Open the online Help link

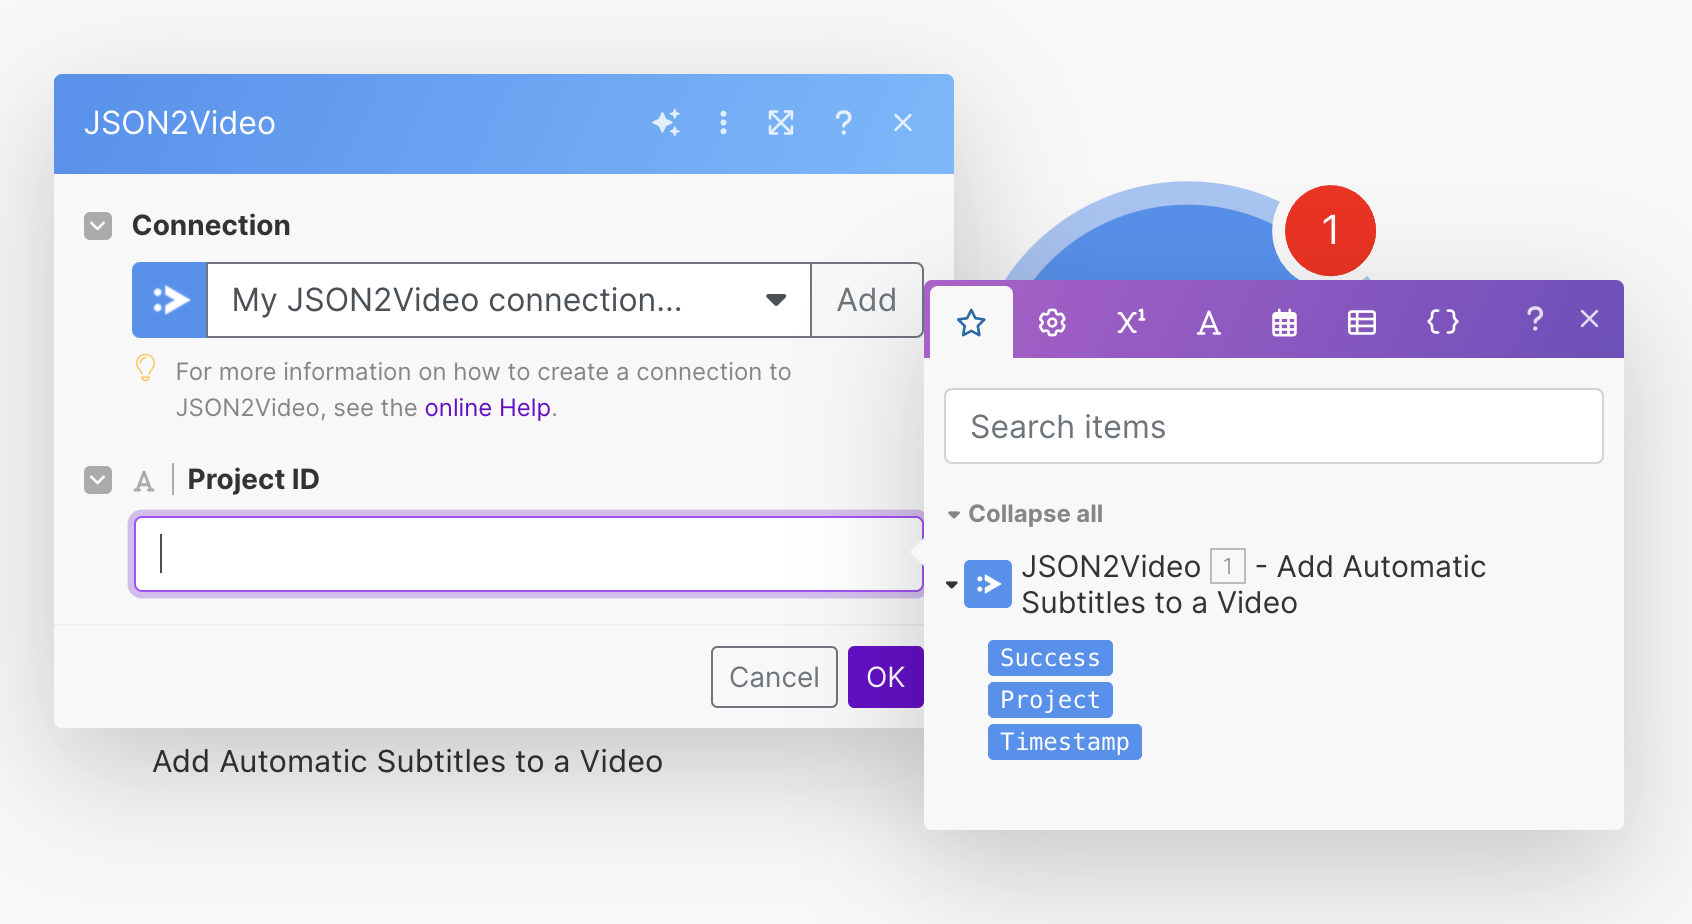(x=488, y=408)
